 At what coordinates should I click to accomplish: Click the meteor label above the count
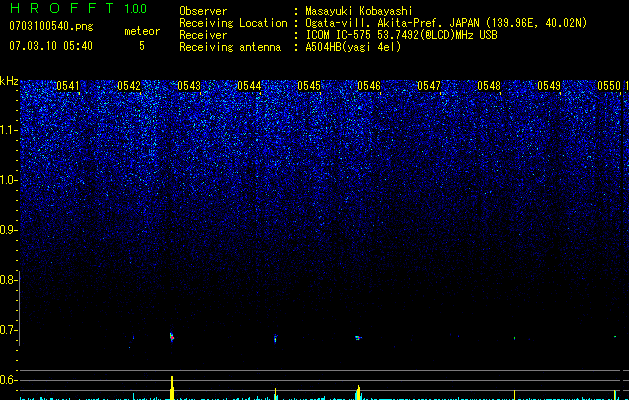pos(142,31)
